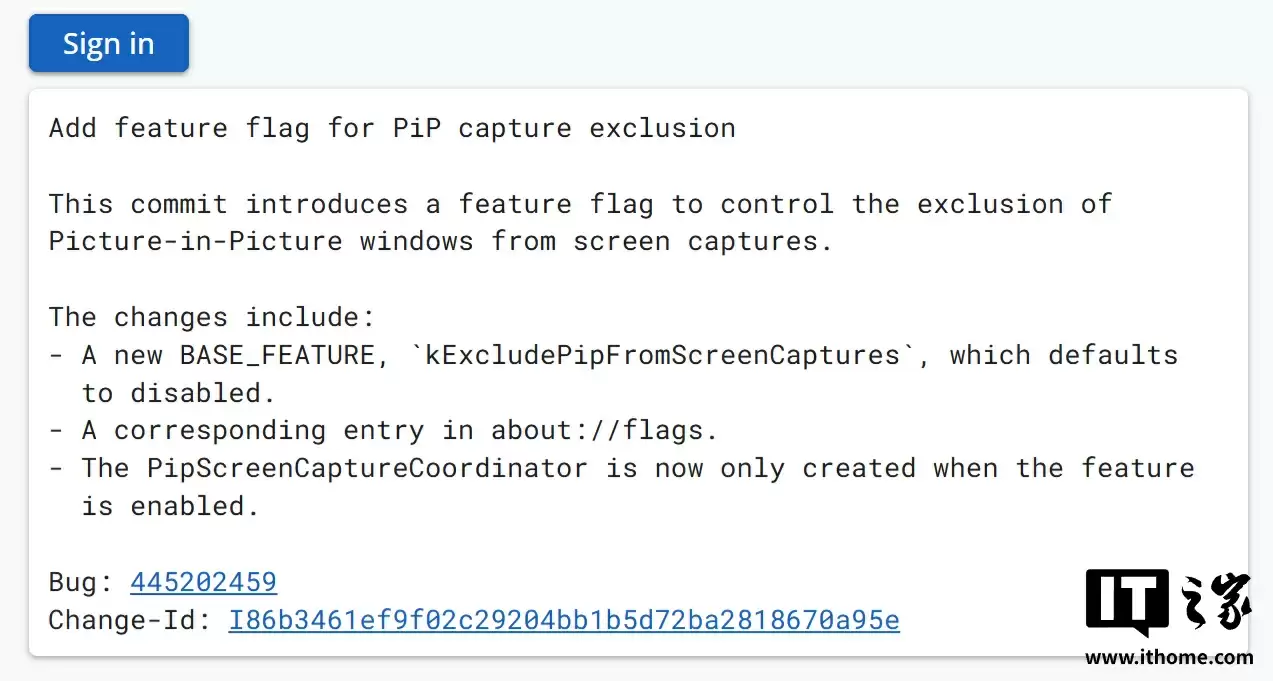This screenshot has width=1273, height=681.
Task: Click the word PipScreenCaptureCoordinator
Action: 367,468
